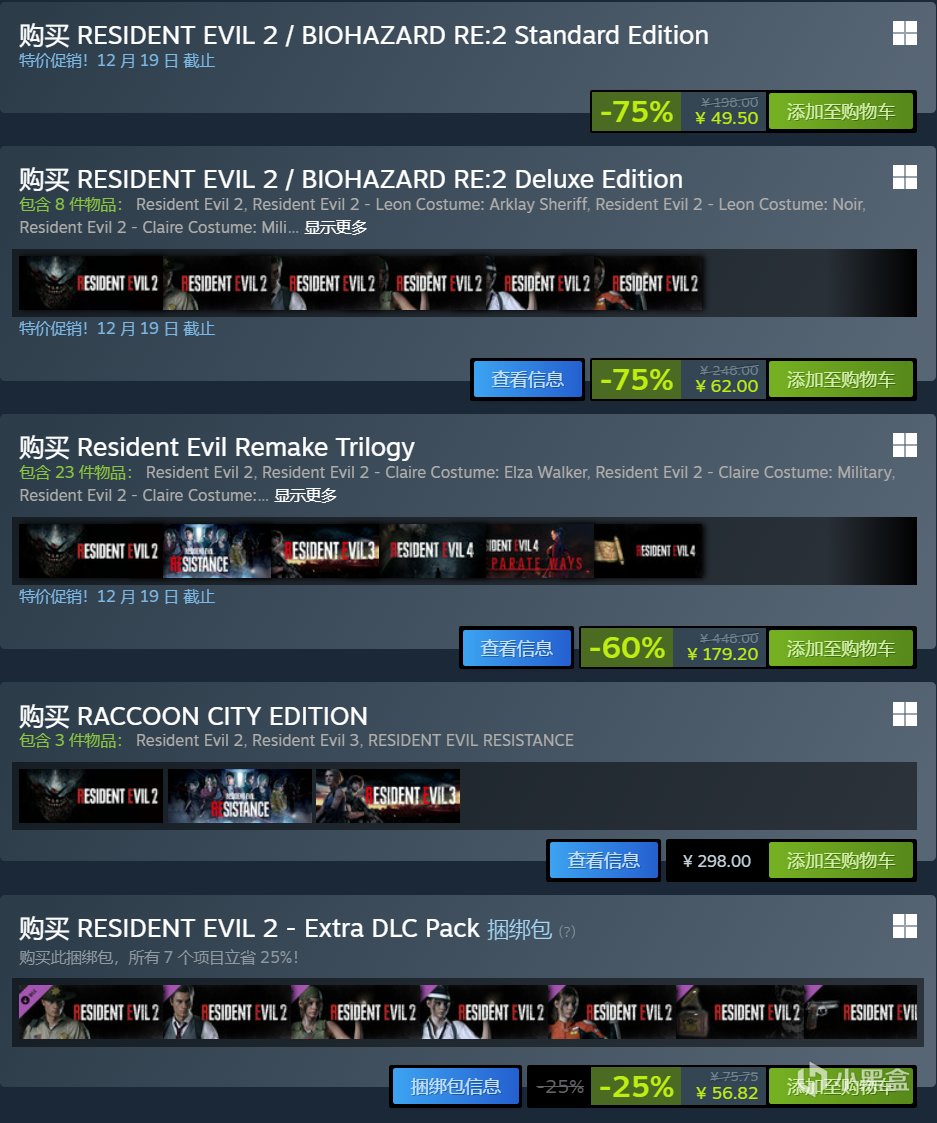
Task: View info for Remake Trilogy package
Action: click(x=516, y=648)
